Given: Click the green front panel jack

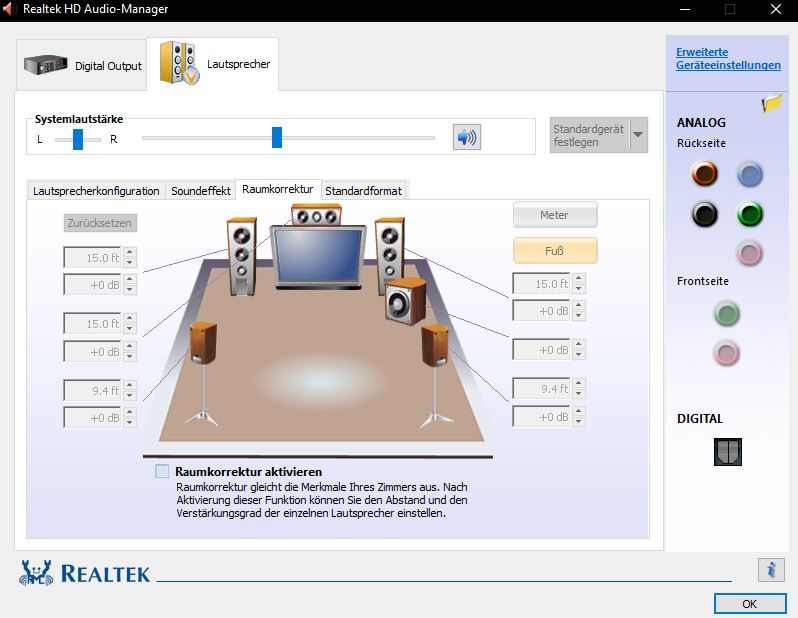Looking at the screenshot, I should click(727, 313).
